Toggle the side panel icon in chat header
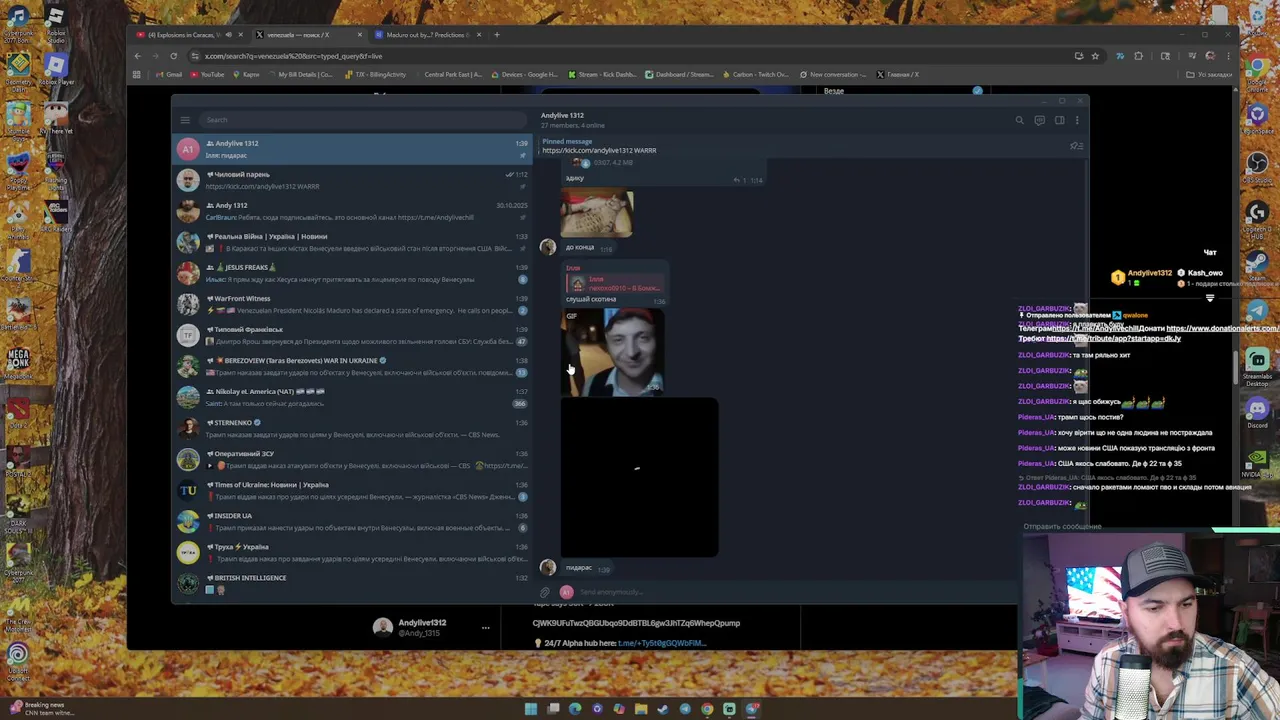This screenshot has width=1280, height=720. tap(1059, 120)
